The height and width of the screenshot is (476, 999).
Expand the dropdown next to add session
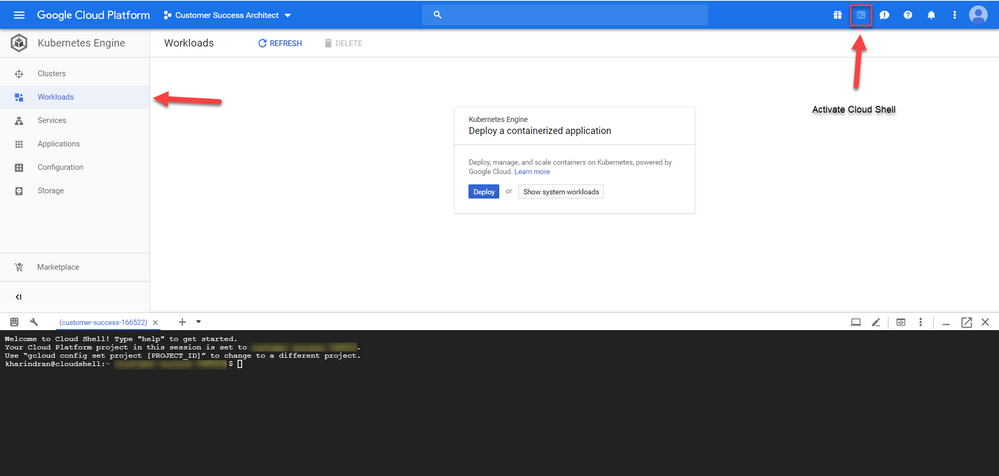(199, 322)
